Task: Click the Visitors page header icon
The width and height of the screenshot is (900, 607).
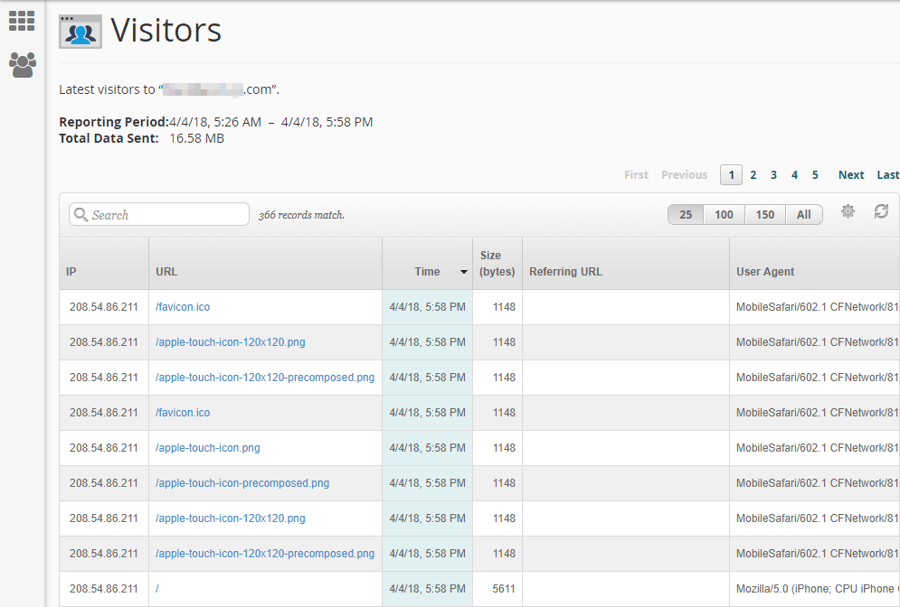Action: [x=79, y=31]
